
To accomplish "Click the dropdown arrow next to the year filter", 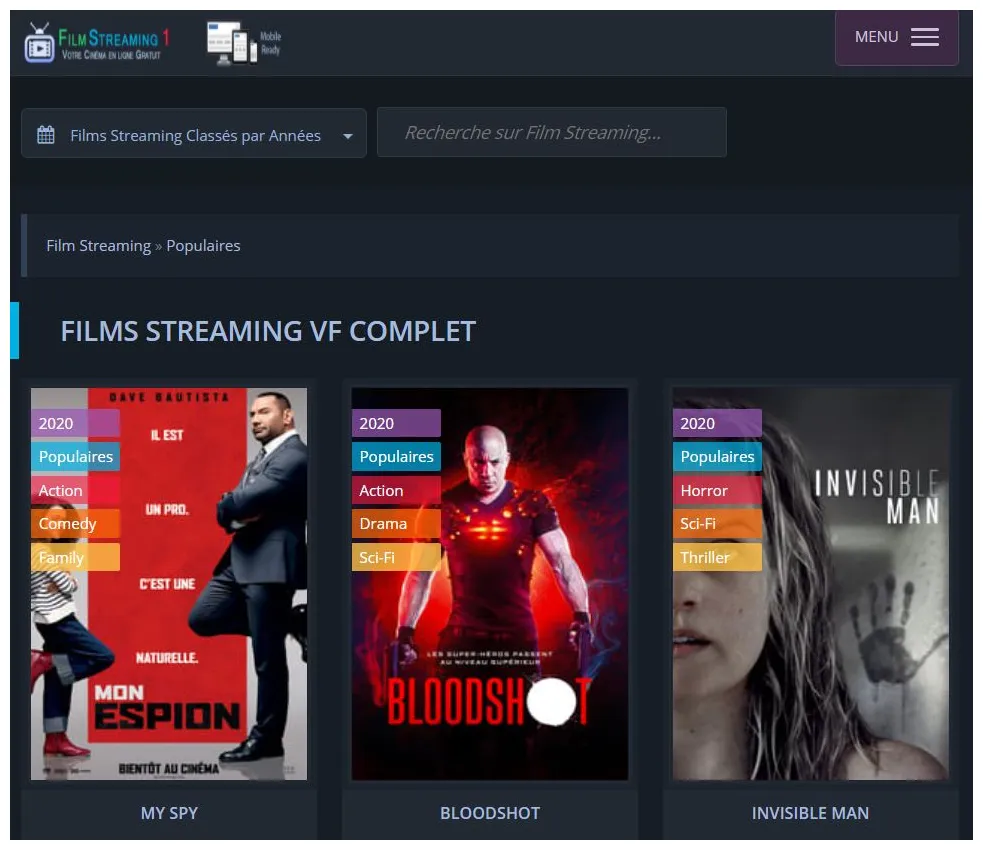I will [346, 134].
